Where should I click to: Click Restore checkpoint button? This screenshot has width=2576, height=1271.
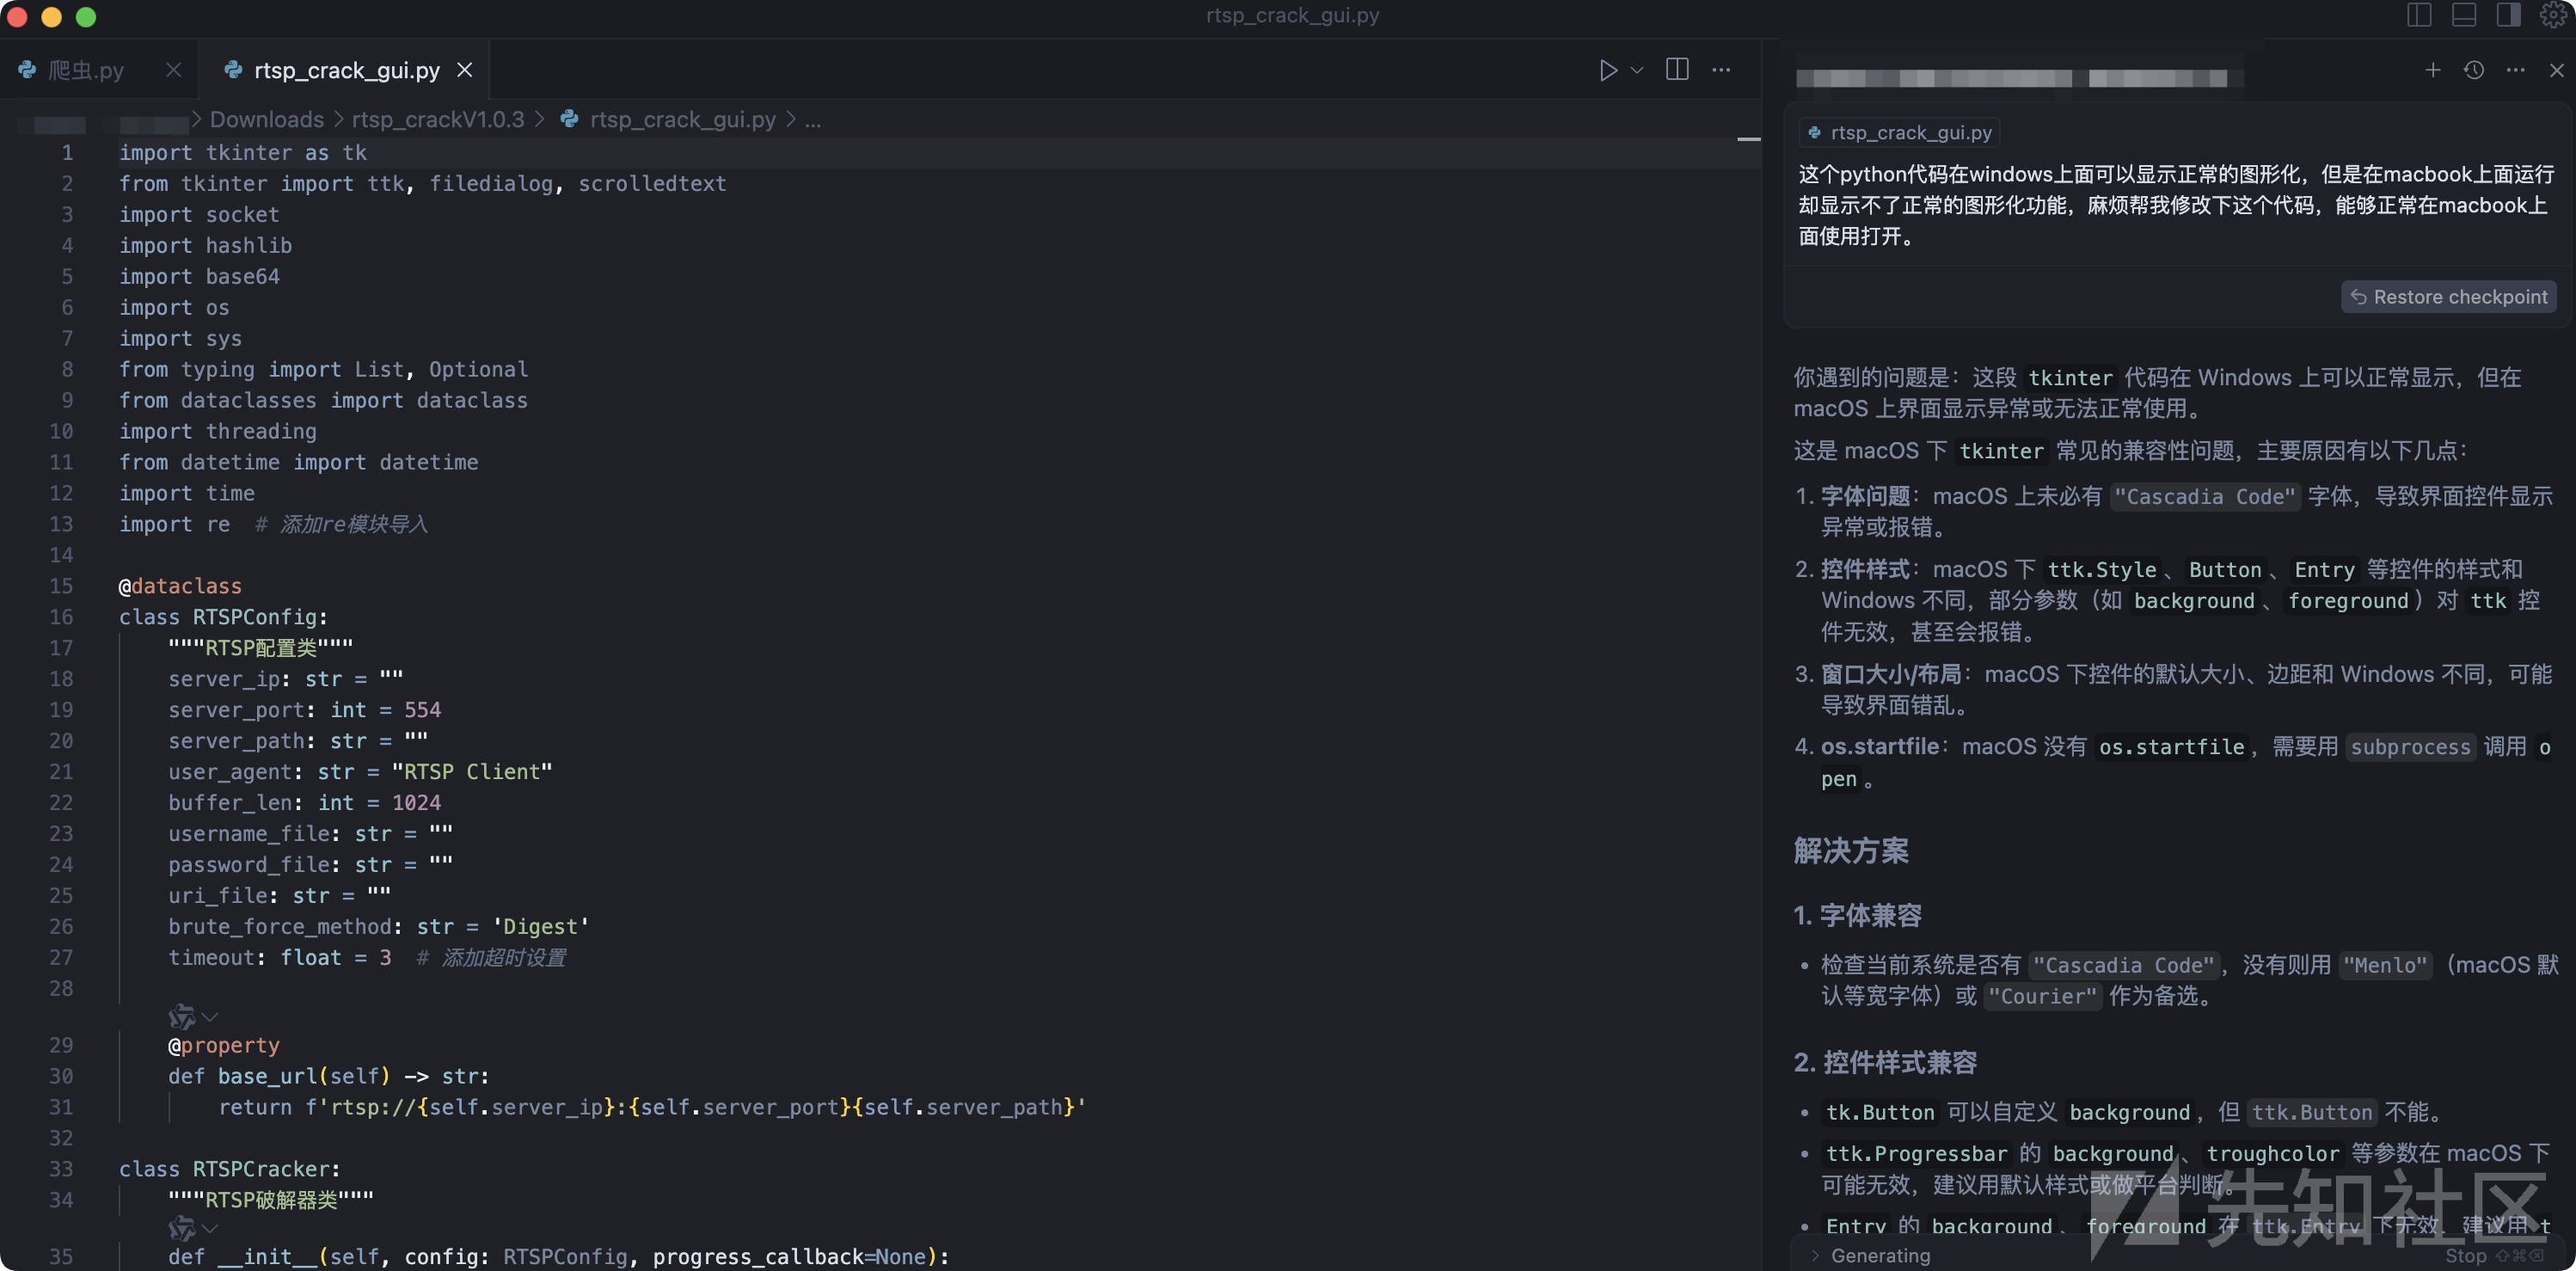(x=2448, y=297)
